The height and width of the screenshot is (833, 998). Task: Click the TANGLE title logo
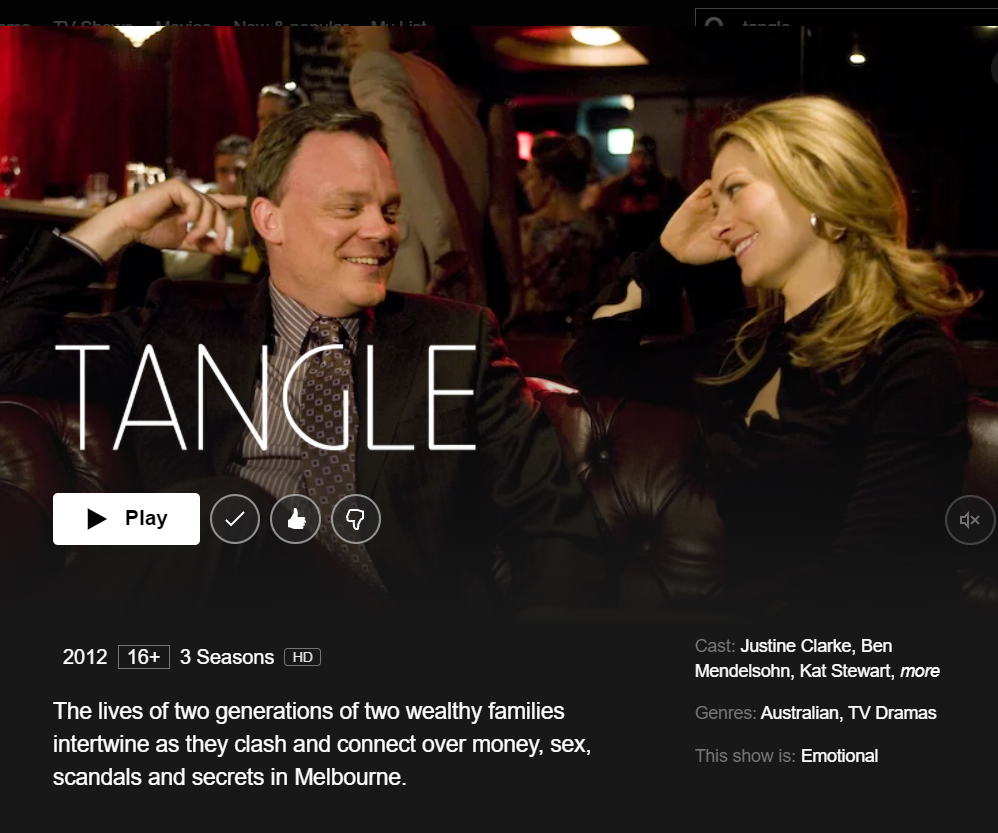(265, 397)
